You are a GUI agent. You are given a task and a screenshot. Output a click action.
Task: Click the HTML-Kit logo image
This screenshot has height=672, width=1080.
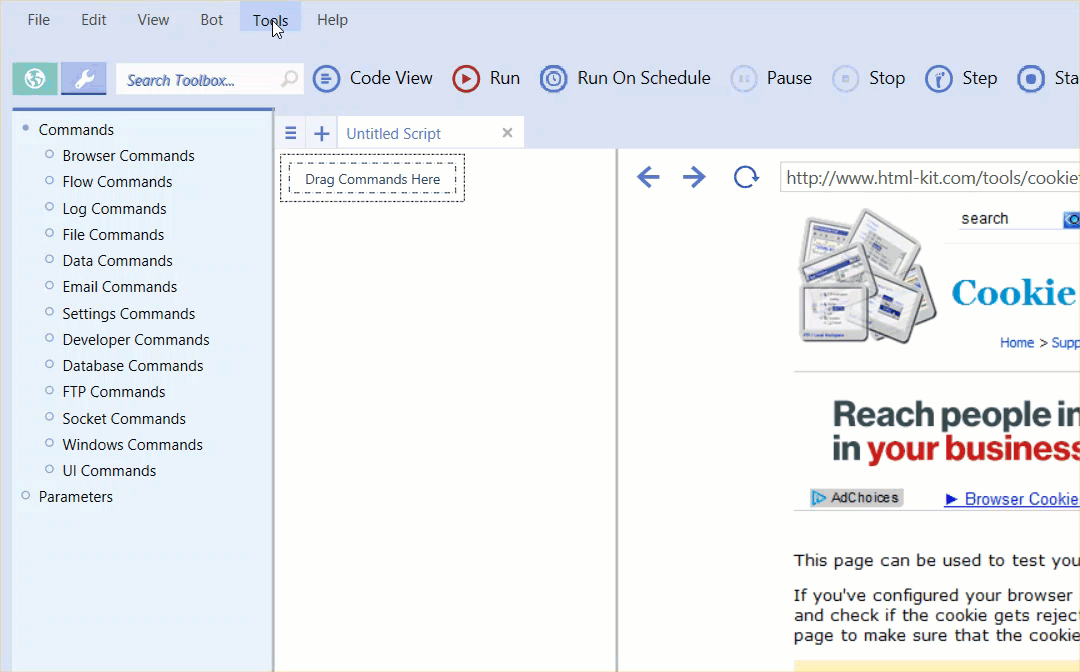tap(866, 275)
